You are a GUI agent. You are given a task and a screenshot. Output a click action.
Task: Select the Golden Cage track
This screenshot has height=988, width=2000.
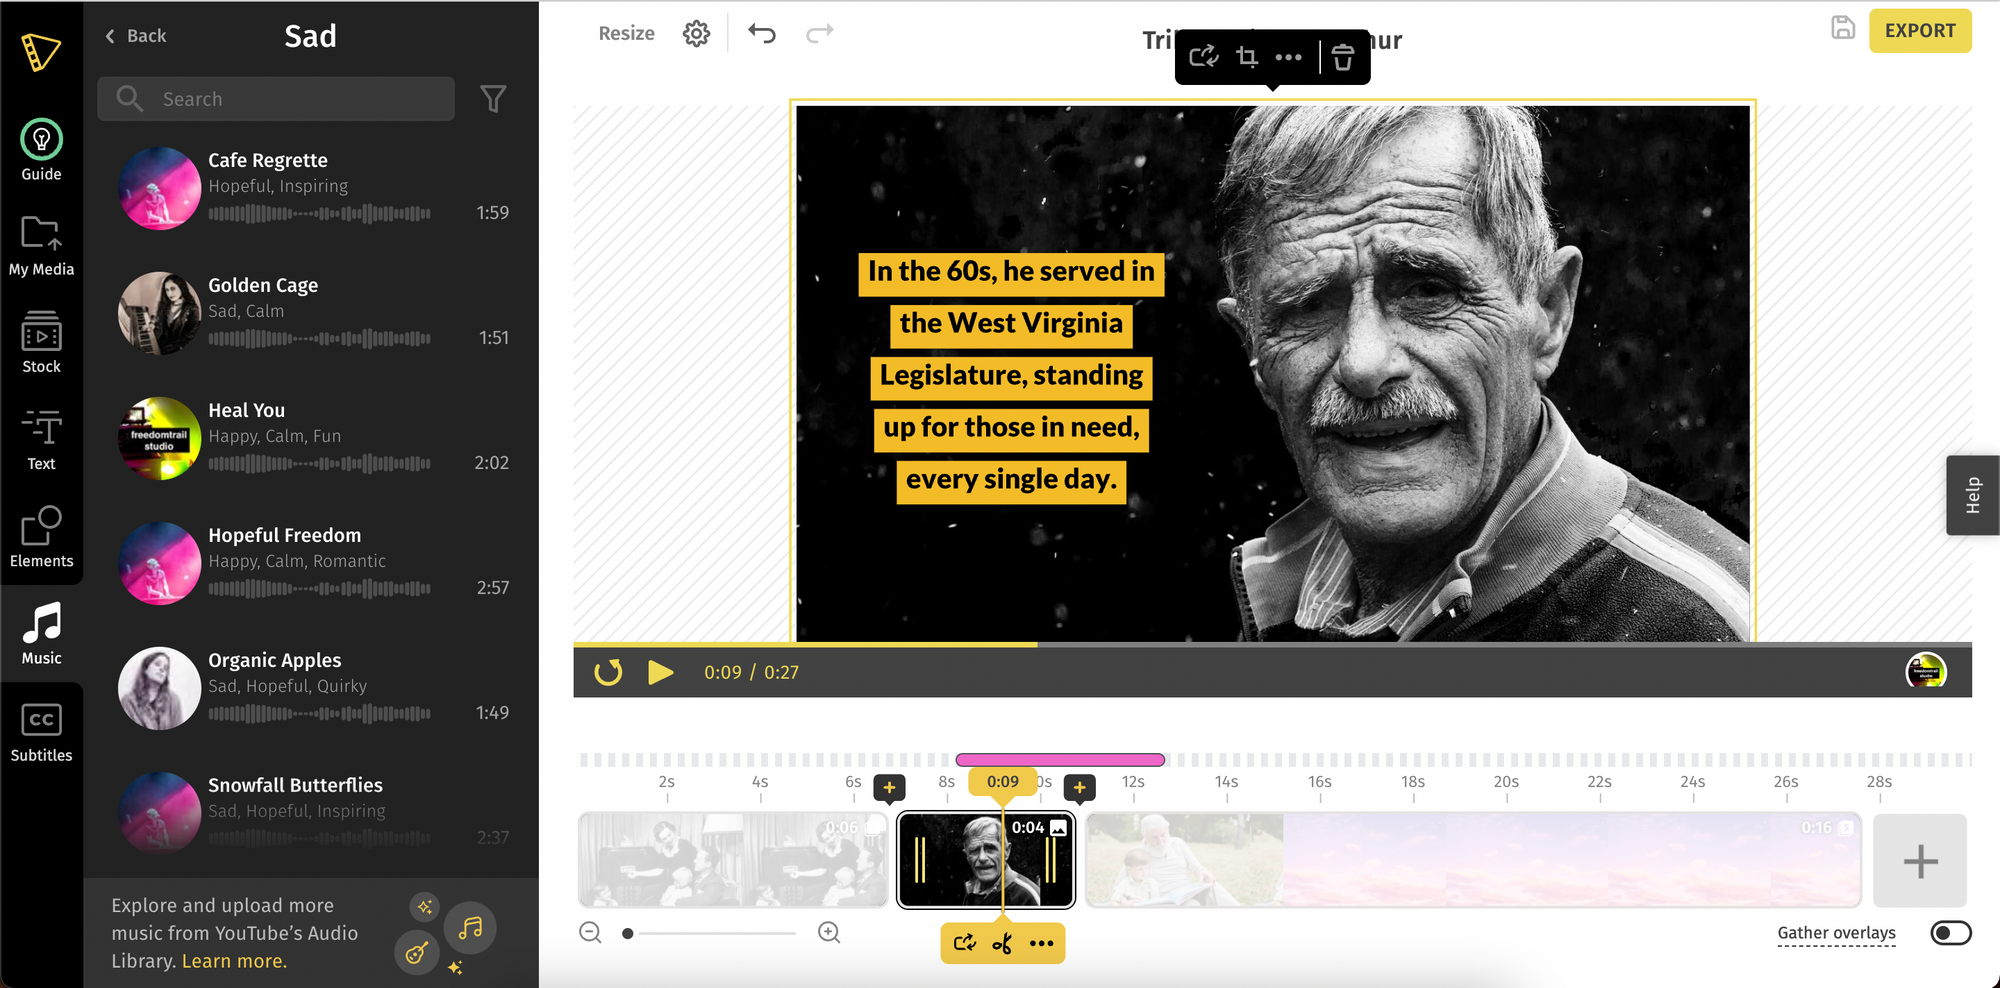pyautogui.click(x=314, y=313)
